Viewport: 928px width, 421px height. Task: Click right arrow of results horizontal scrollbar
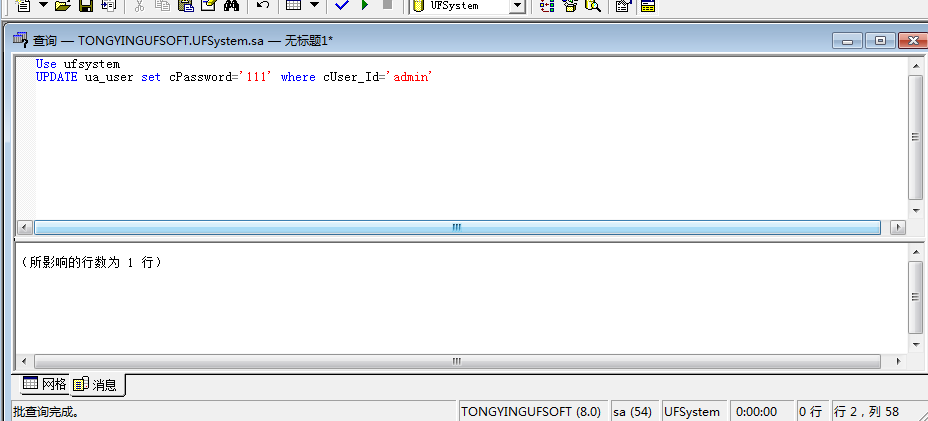tap(898, 361)
